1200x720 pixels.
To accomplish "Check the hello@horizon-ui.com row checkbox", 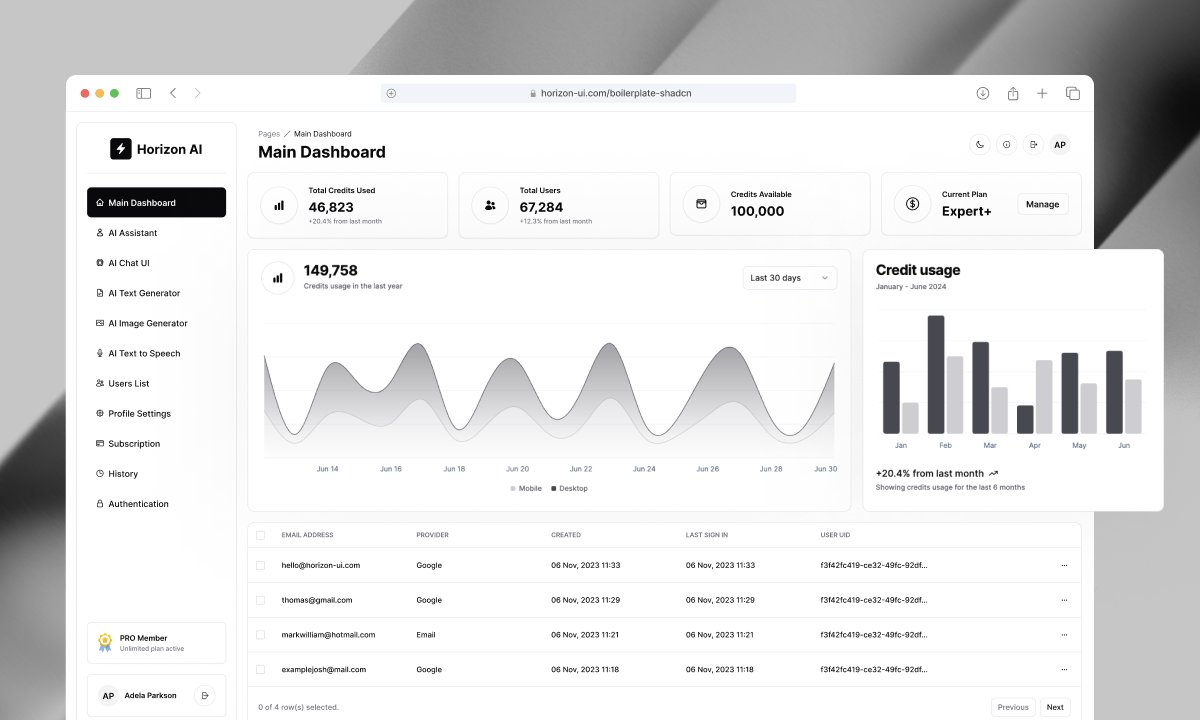I will (261, 565).
